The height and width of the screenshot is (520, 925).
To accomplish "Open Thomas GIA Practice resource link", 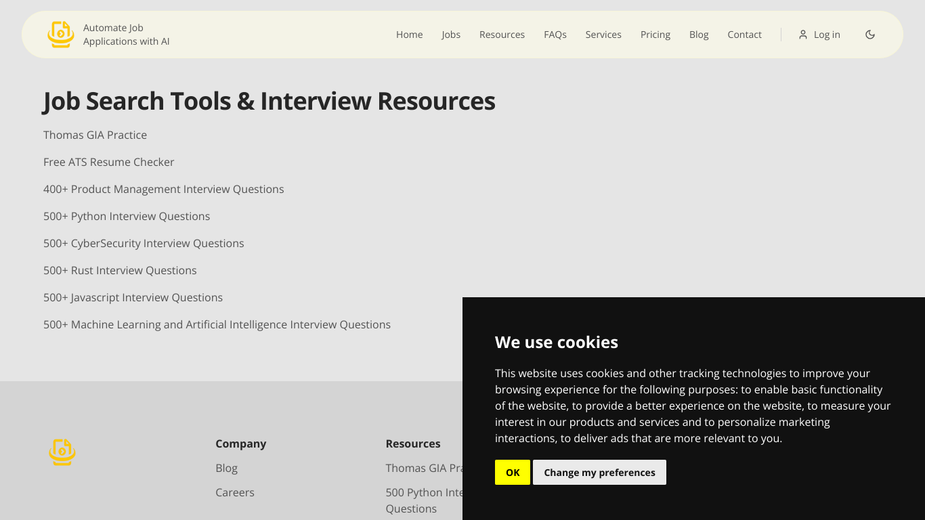I will pyautogui.click(x=95, y=135).
